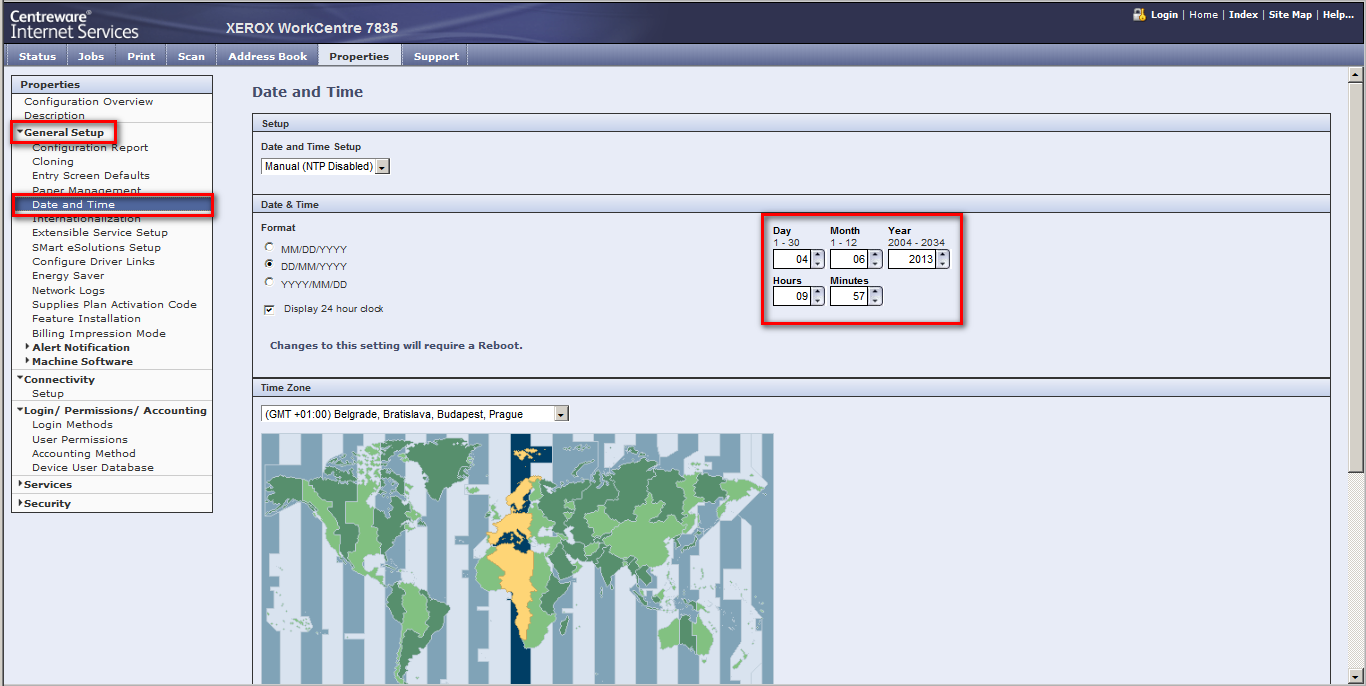Click the Site Map link
The height and width of the screenshot is (686, 1366).
click(1290, 15)
